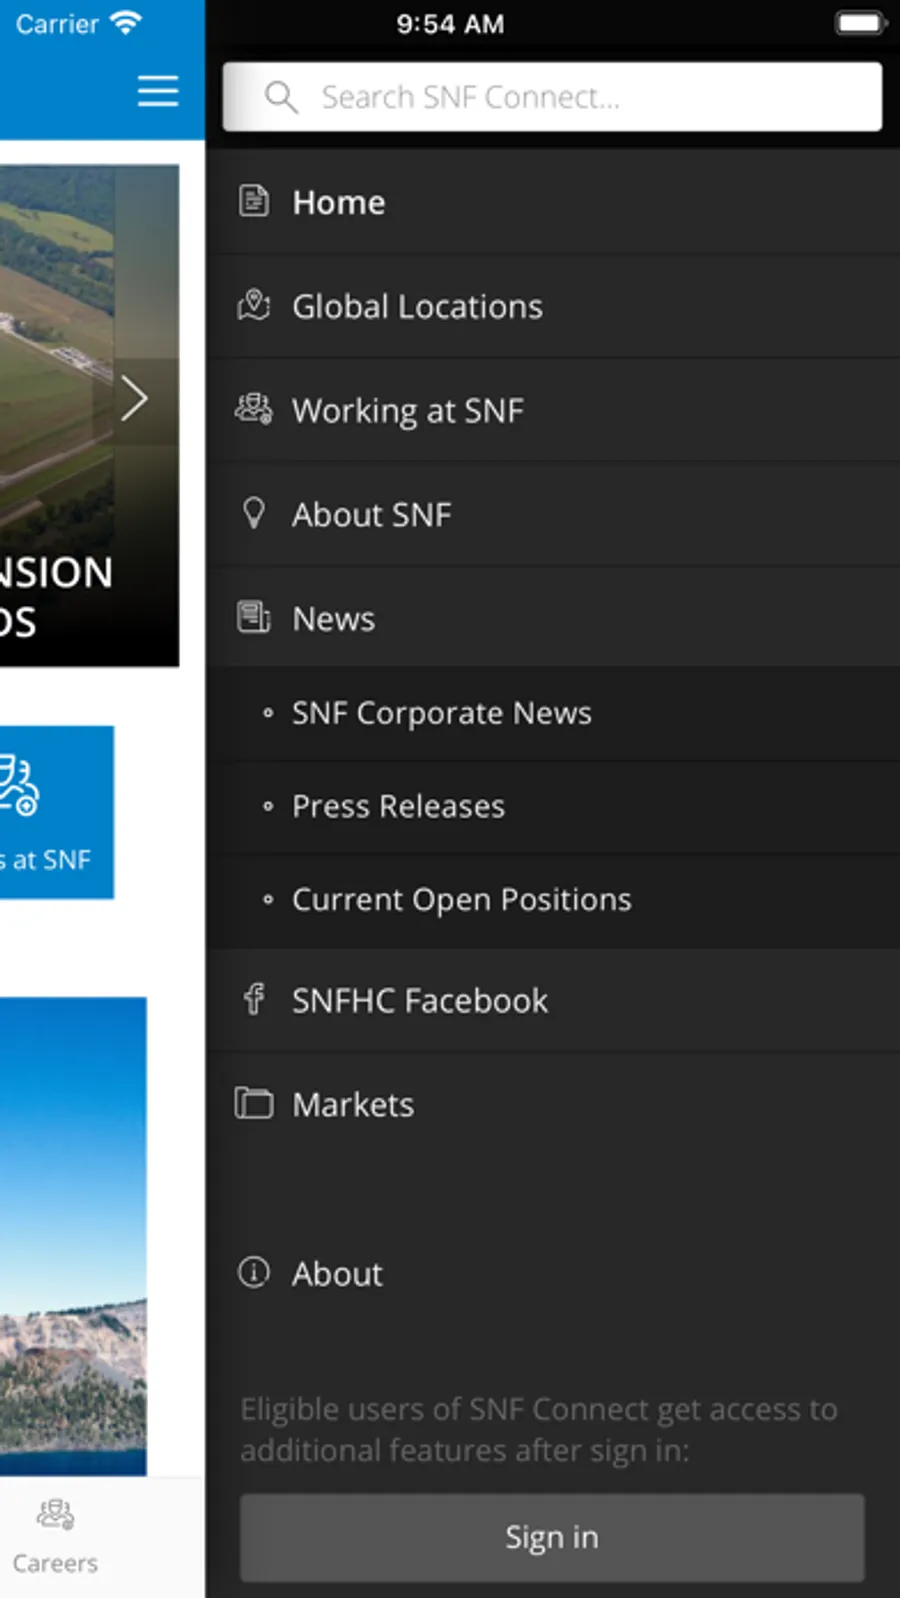Open the About item
The width and height of the screenshot is (900, 1598).
(552, 1273)
